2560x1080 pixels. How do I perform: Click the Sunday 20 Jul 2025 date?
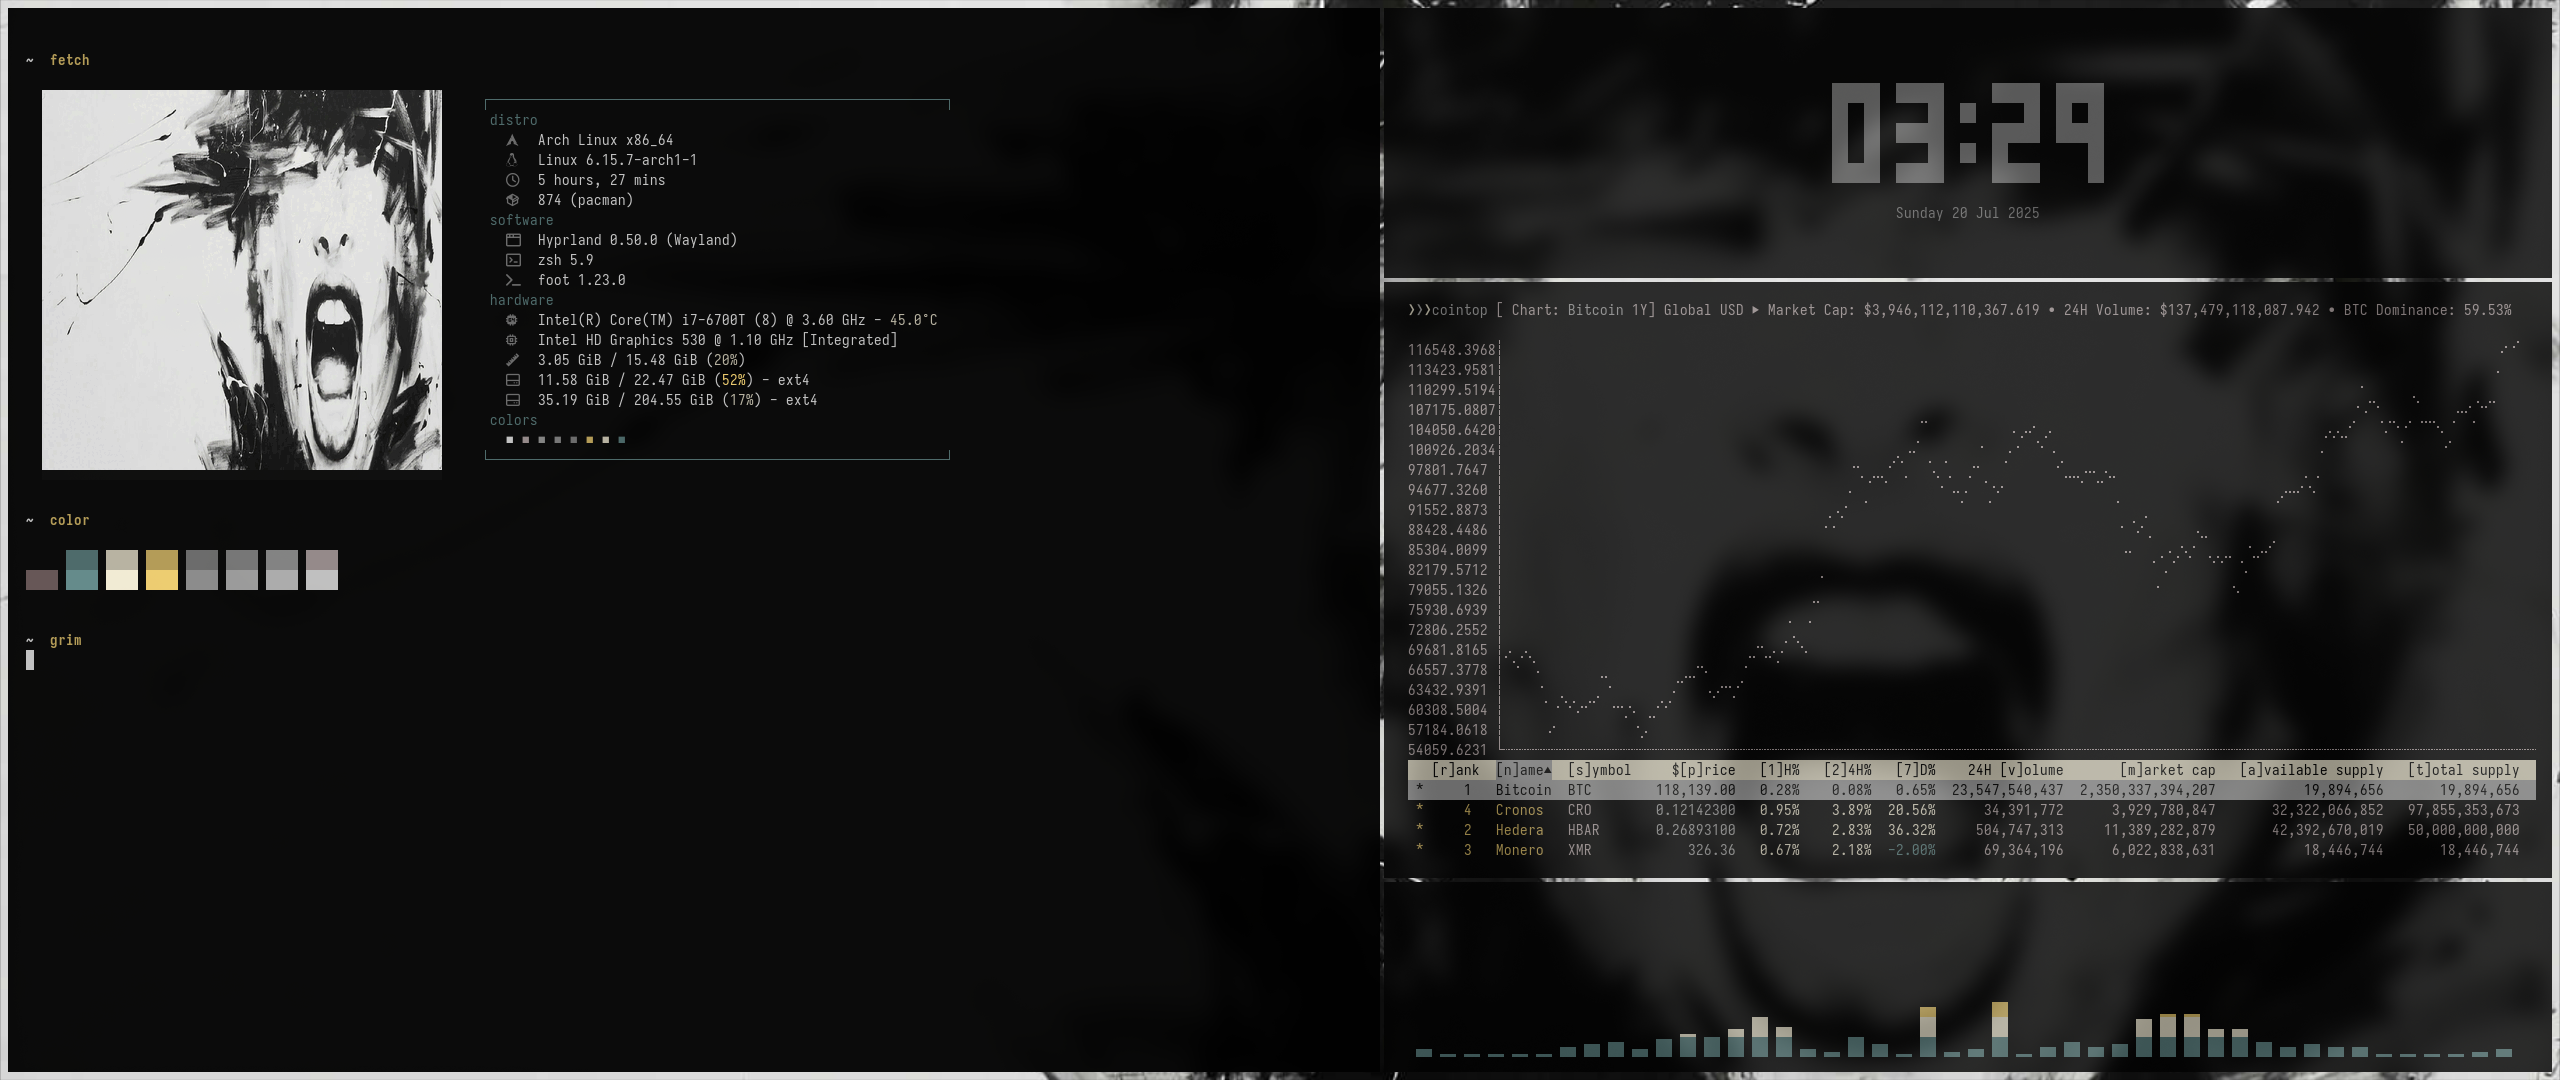(x=1967, y=213)
